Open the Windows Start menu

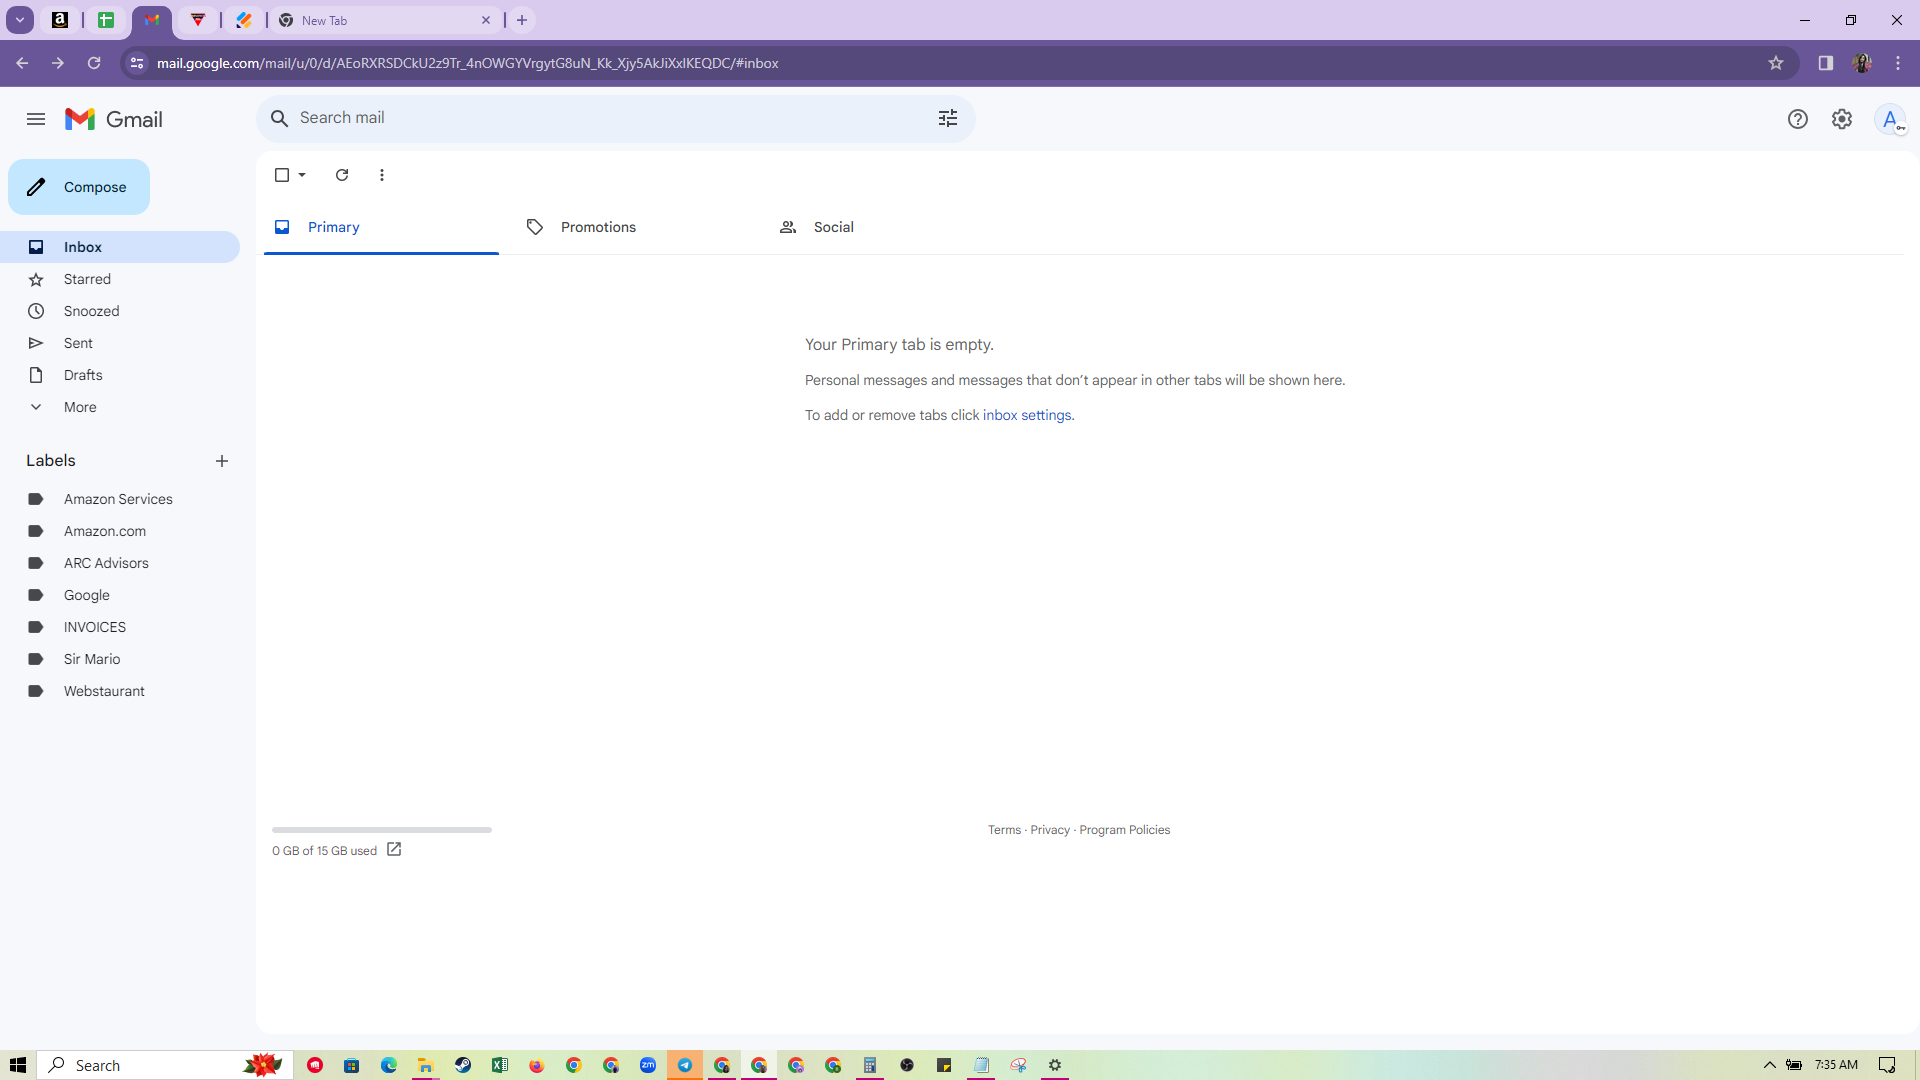(x=18, y=1065)
